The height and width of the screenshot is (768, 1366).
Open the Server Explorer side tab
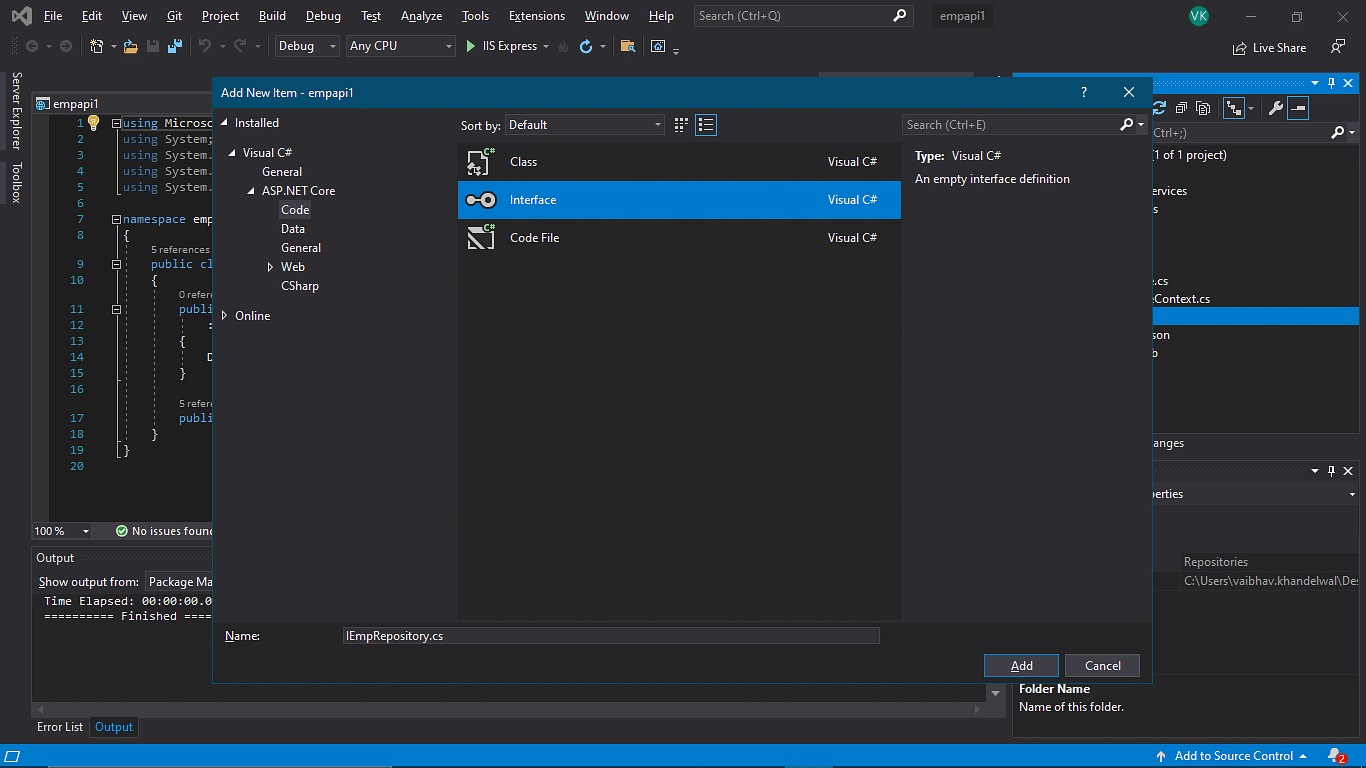pyautogui.click(x=16, y=110)
